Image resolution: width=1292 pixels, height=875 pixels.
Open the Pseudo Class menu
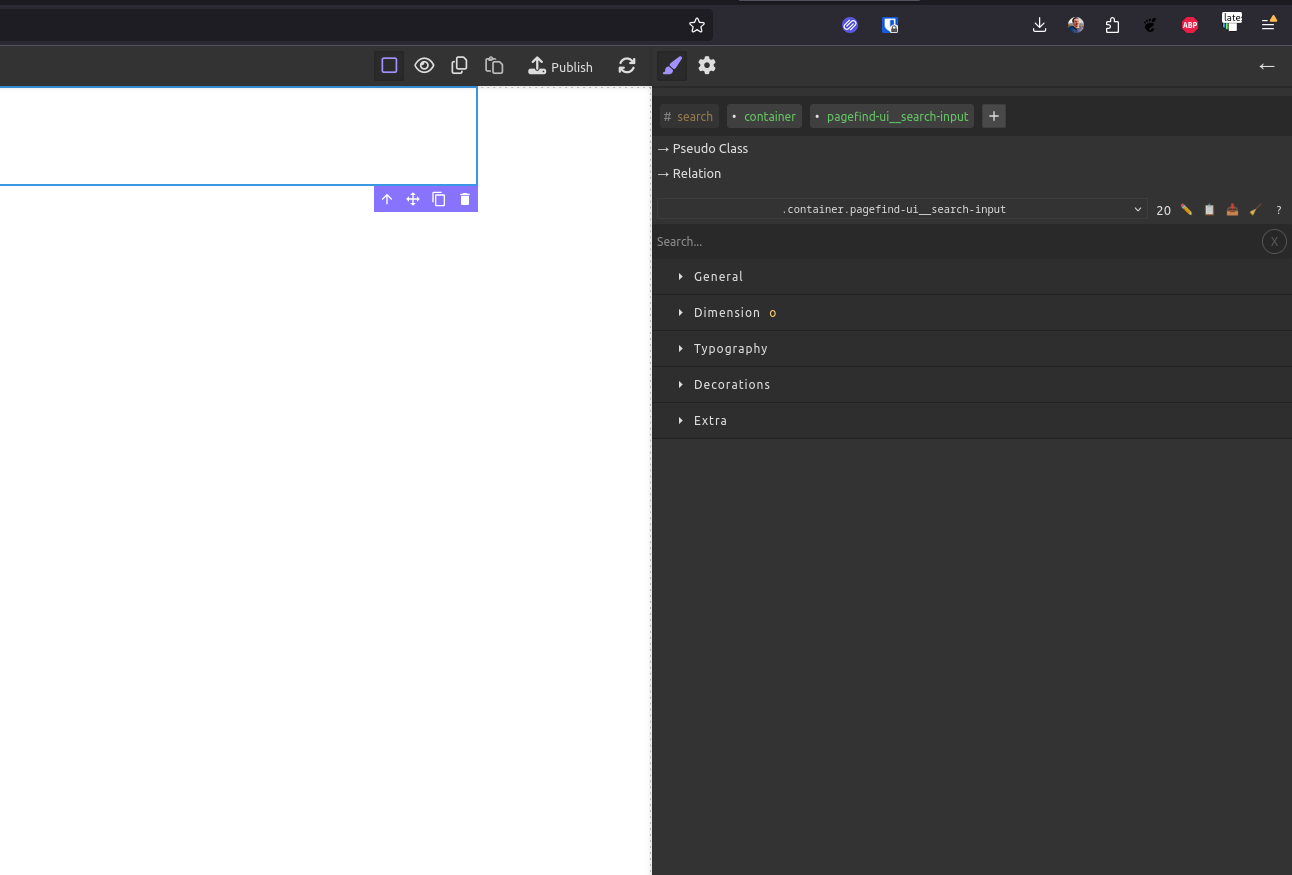tap(703, 148)
